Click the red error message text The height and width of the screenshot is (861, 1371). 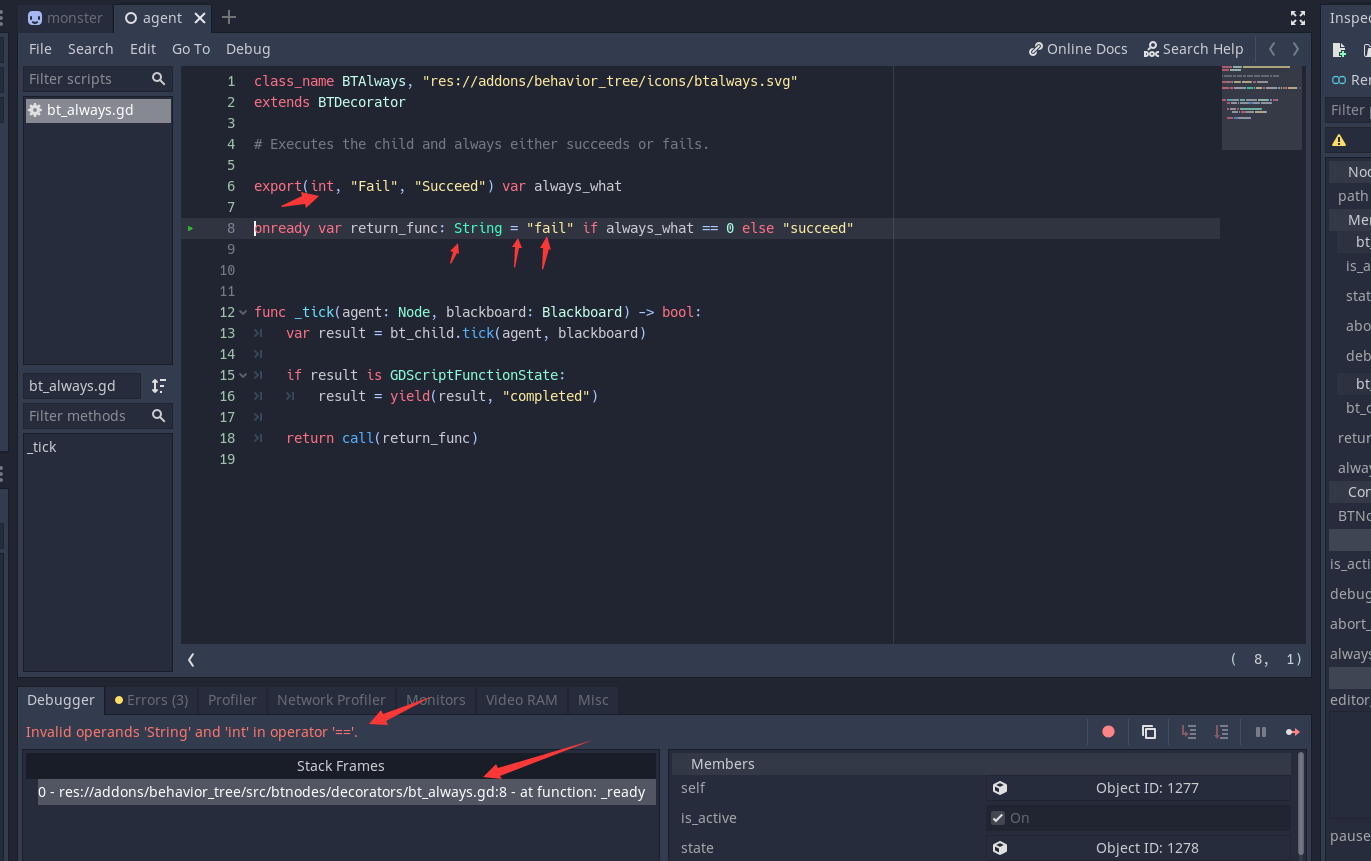coord(192,732)
